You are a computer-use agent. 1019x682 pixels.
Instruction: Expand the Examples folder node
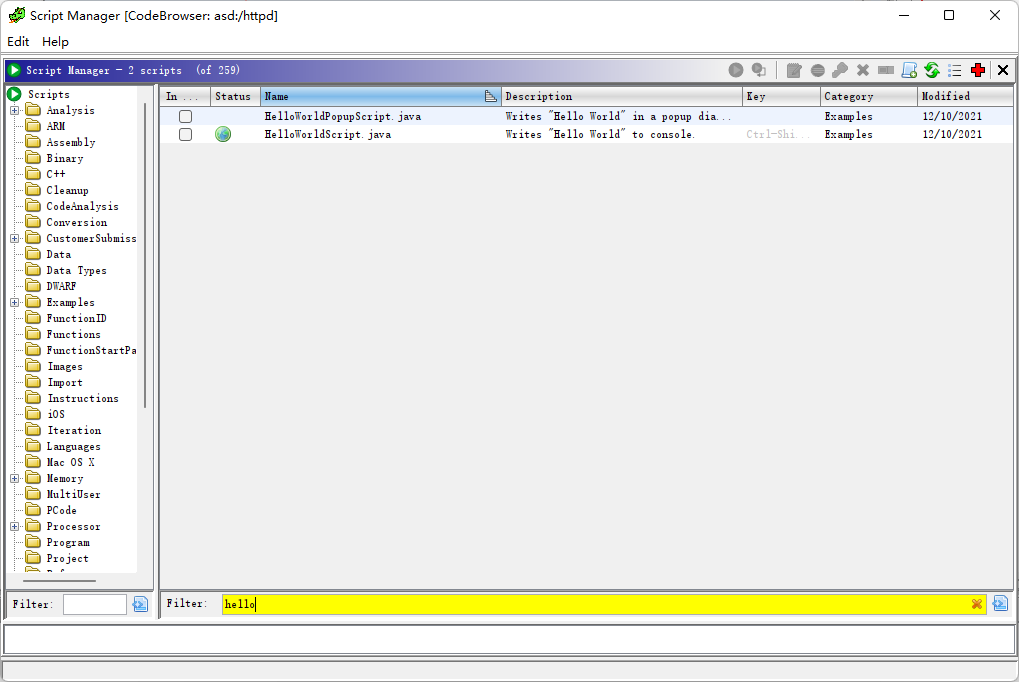[x=14, y=302]
